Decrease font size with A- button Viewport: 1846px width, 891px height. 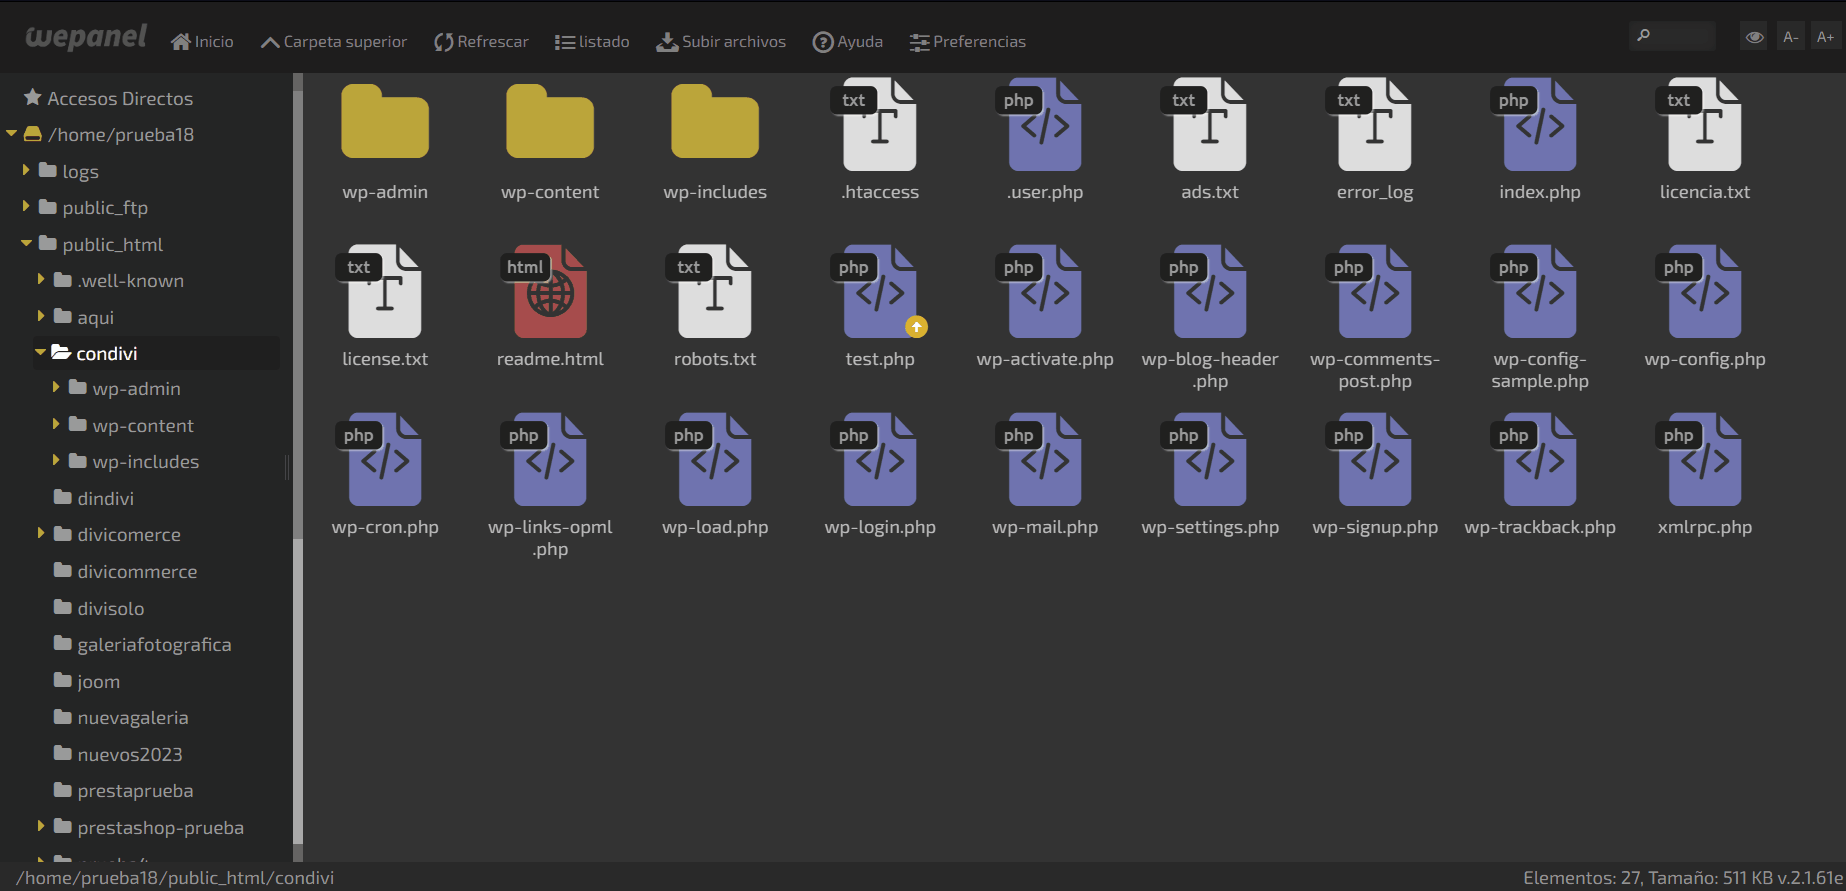pos(1790,37)
